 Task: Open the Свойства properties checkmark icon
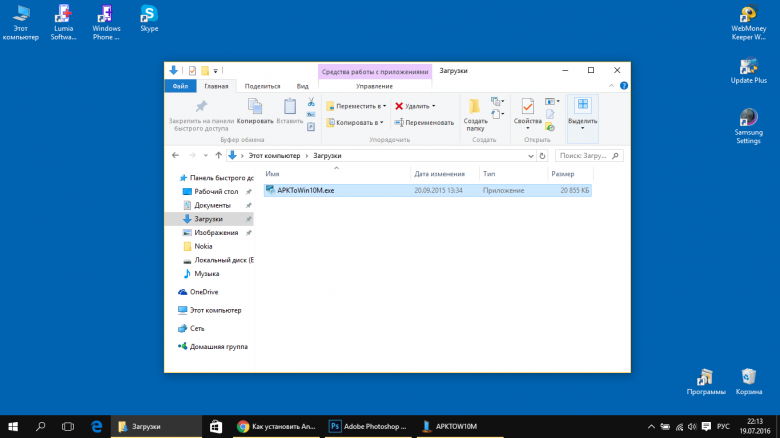pyautogui.click(x=528, y=106)
